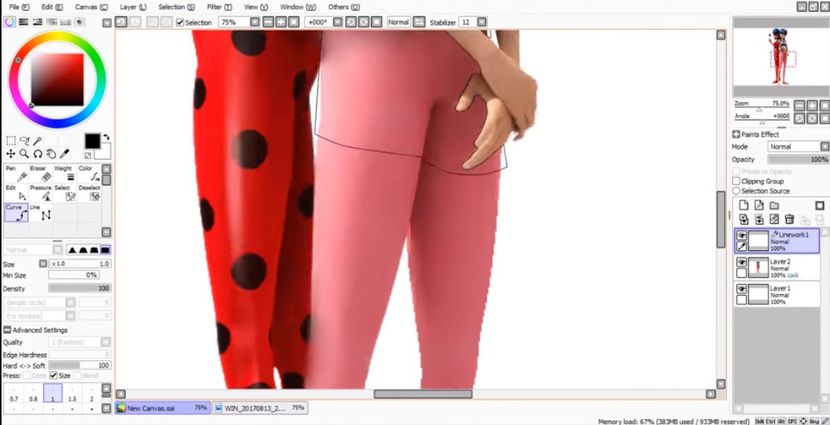Switch to the WIN_20170813 document tab
Image resolution: width=830 pixels, height=425 pixels.
261,408
